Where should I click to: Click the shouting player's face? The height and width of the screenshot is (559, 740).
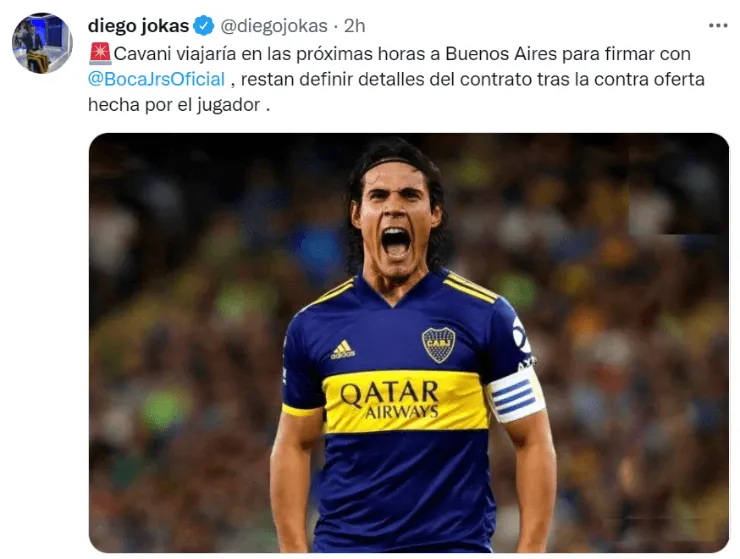[395, 222]
